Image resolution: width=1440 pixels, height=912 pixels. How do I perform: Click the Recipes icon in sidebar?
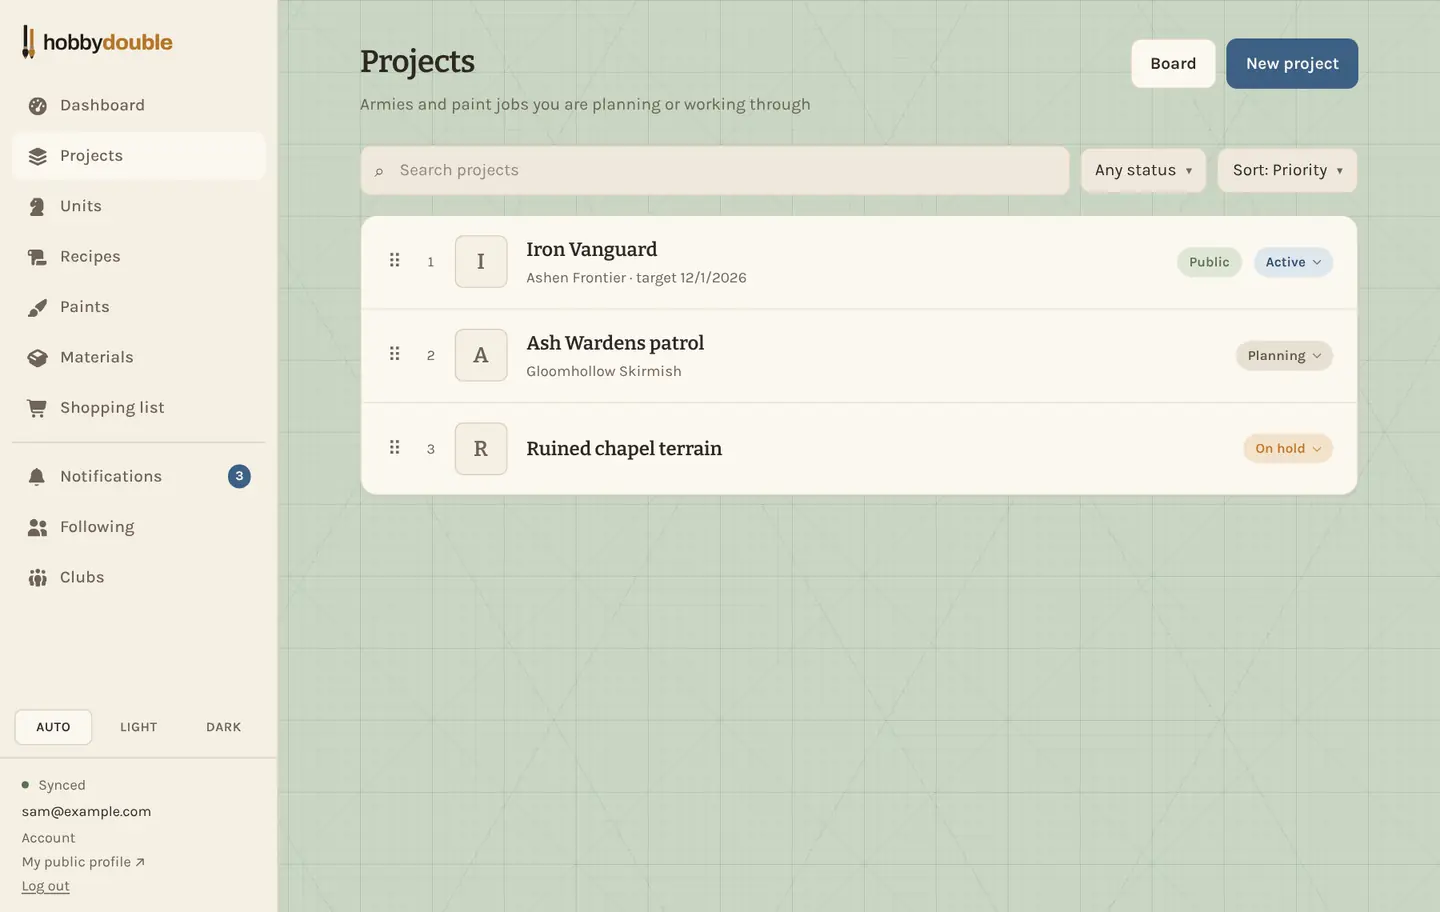38,257
